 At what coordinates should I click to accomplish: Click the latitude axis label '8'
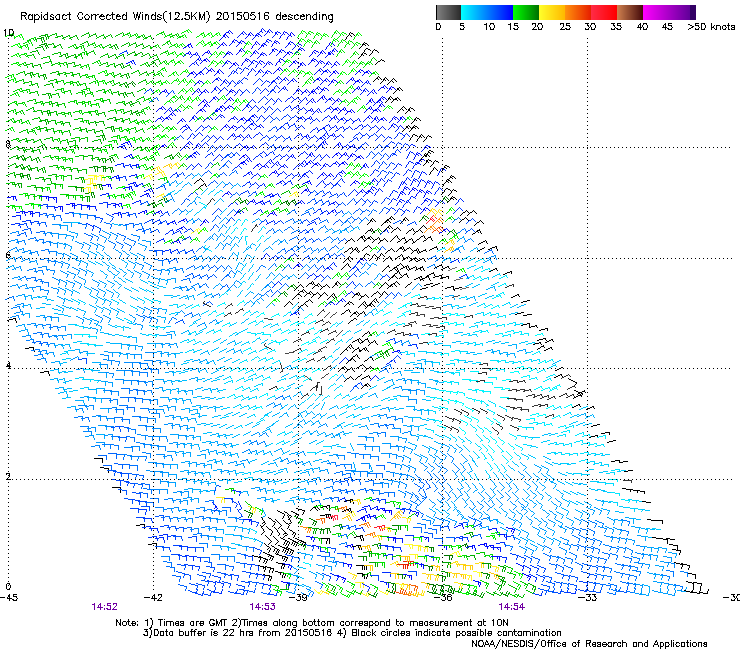coord(8,144)
